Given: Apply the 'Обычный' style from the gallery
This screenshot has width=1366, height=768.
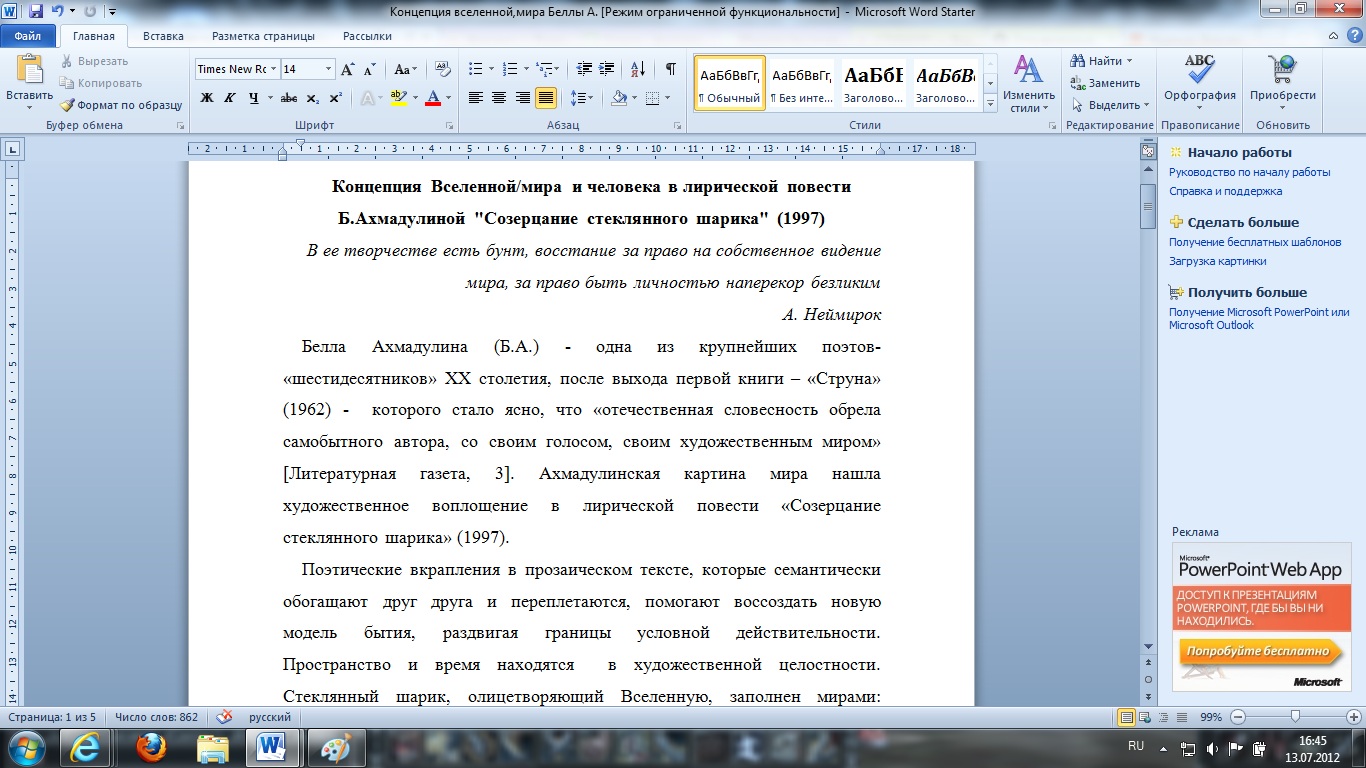Looking at the screenshot, I should coord(730,82).
